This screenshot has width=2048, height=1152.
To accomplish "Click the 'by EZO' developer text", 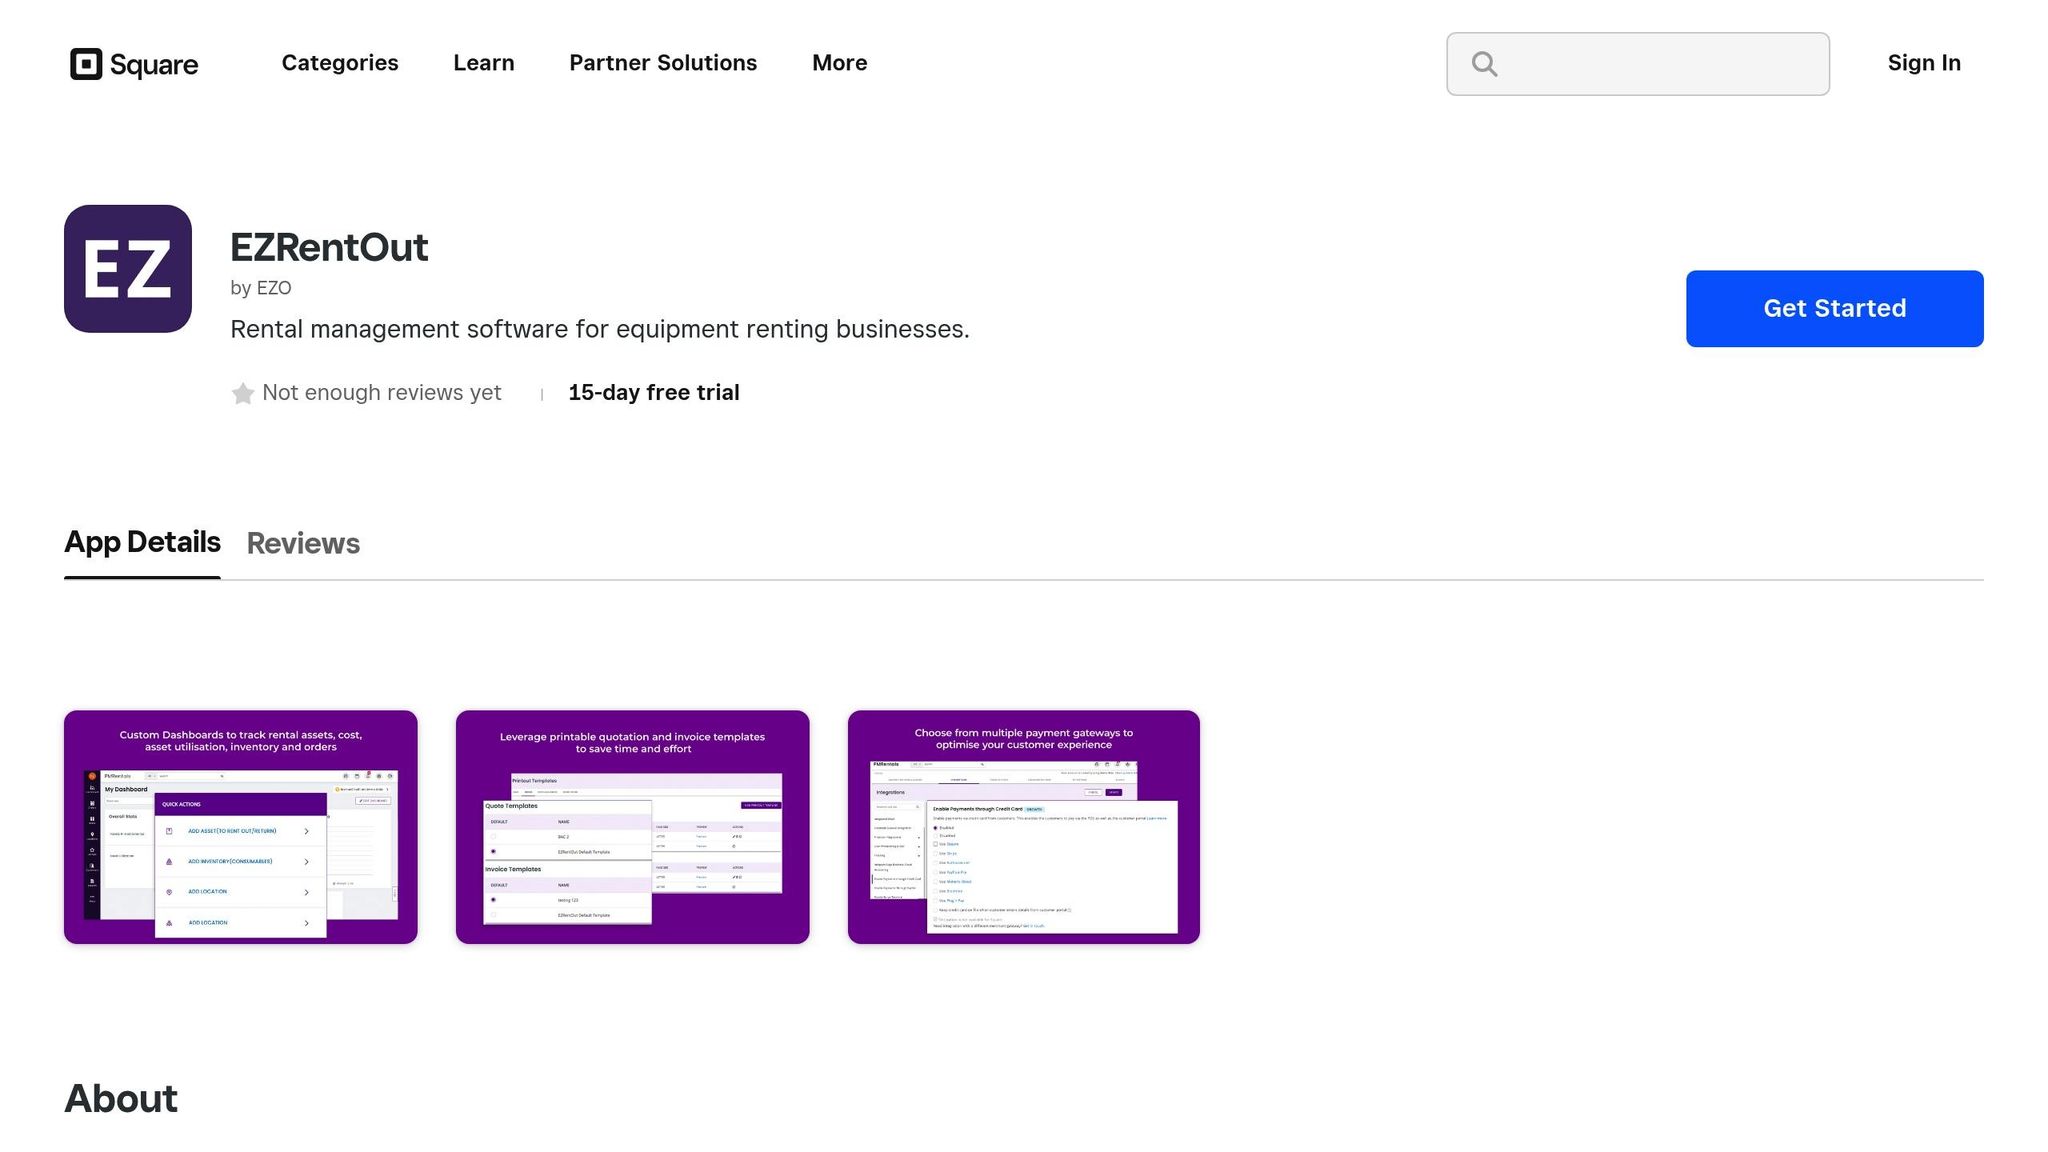I will point(261,288).
